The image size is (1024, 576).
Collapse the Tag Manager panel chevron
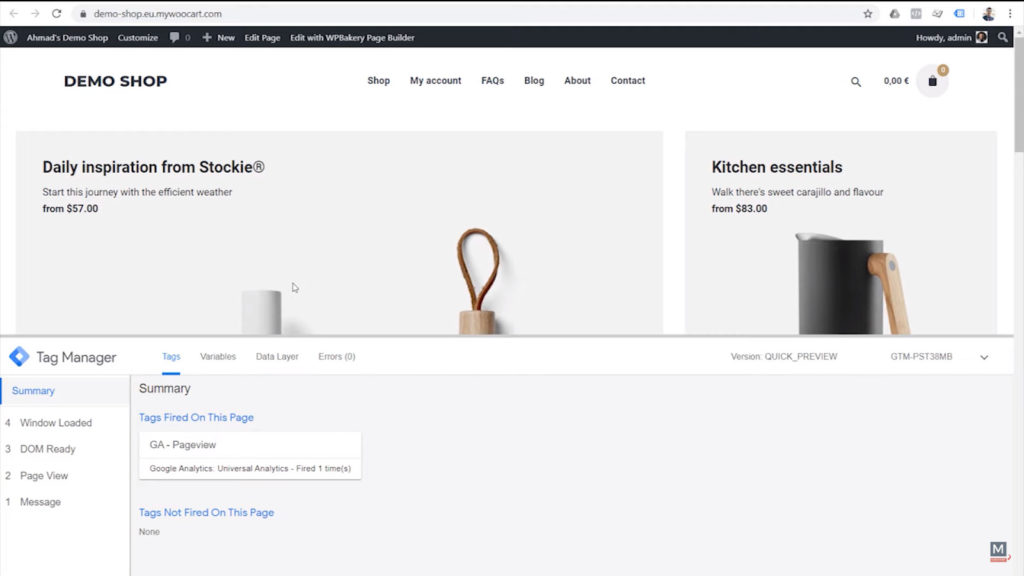(x=984, y=356)
